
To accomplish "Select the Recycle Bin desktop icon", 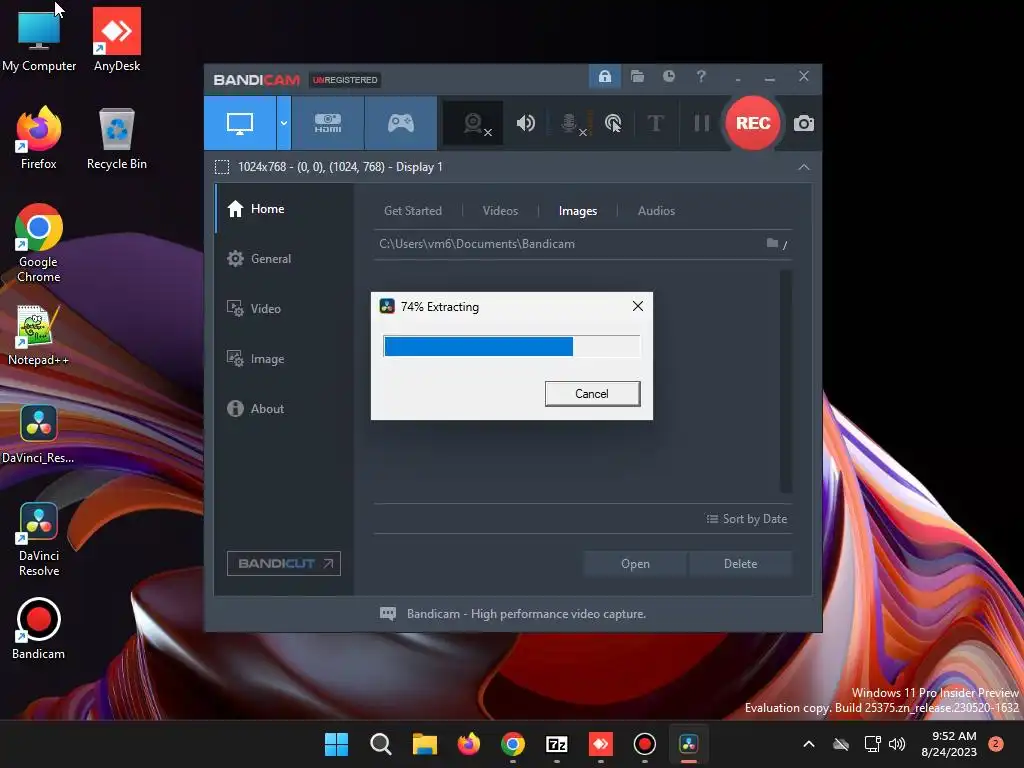I will pyautogui.click(x=117, y=138).
